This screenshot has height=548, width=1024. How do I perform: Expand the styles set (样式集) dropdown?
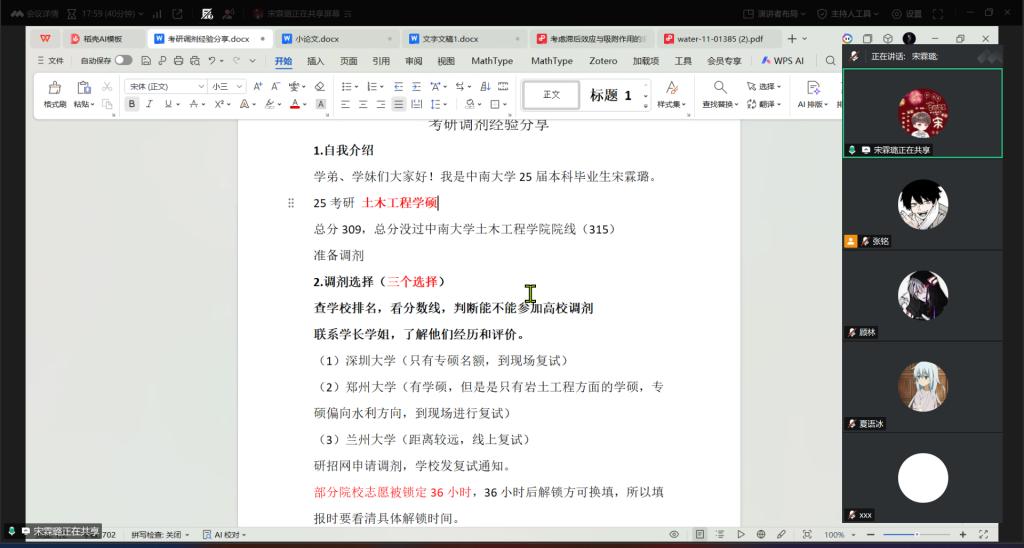[x=670, y=104]
